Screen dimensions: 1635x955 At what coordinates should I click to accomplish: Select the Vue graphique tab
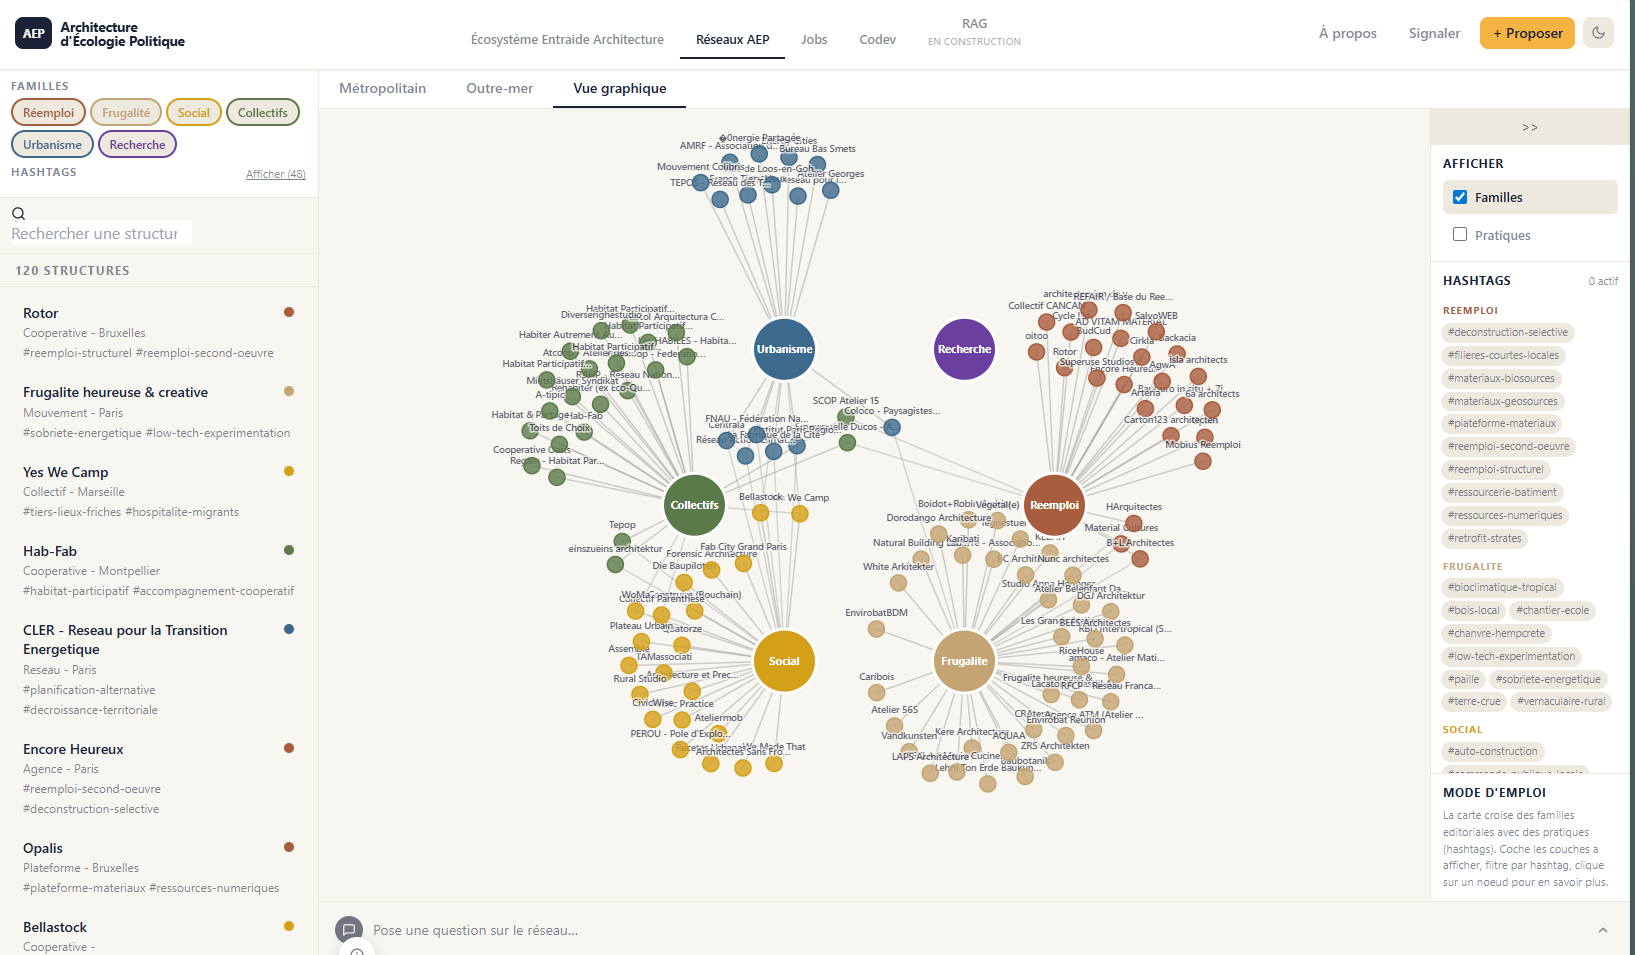(620, 88)
